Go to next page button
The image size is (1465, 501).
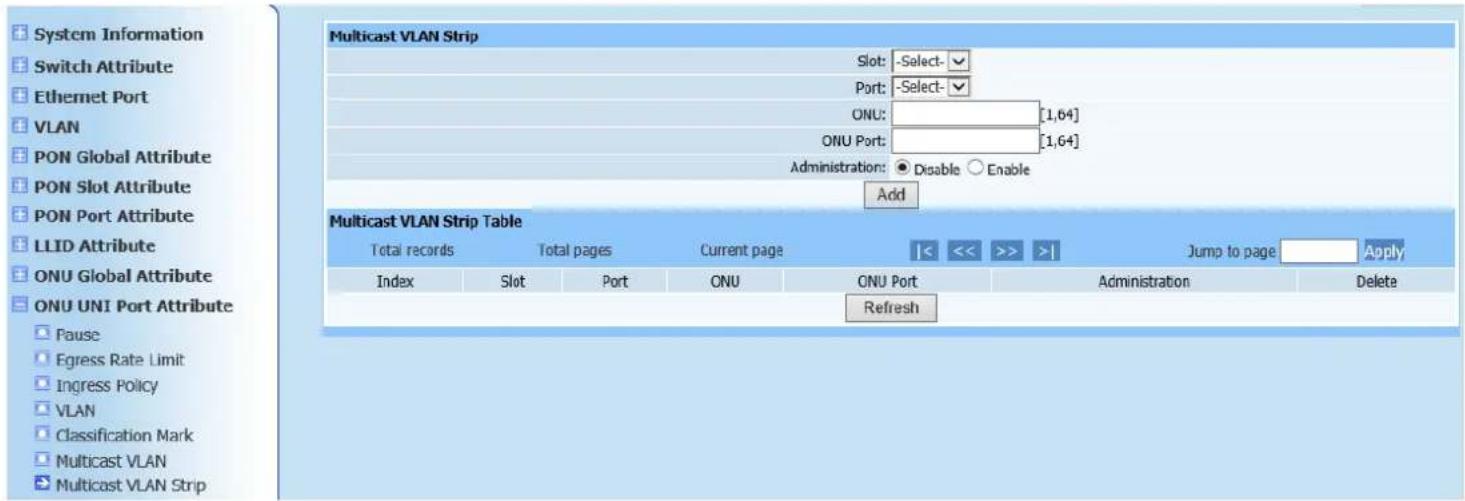(1005, 252)
